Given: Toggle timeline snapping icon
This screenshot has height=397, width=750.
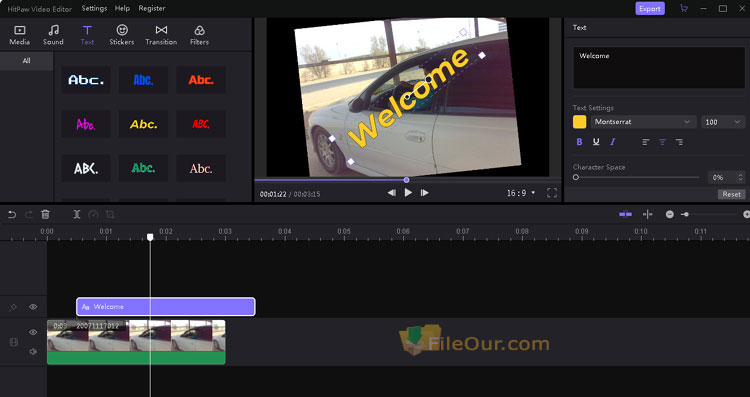Looking at the screenshot, I should pos(626,215).
